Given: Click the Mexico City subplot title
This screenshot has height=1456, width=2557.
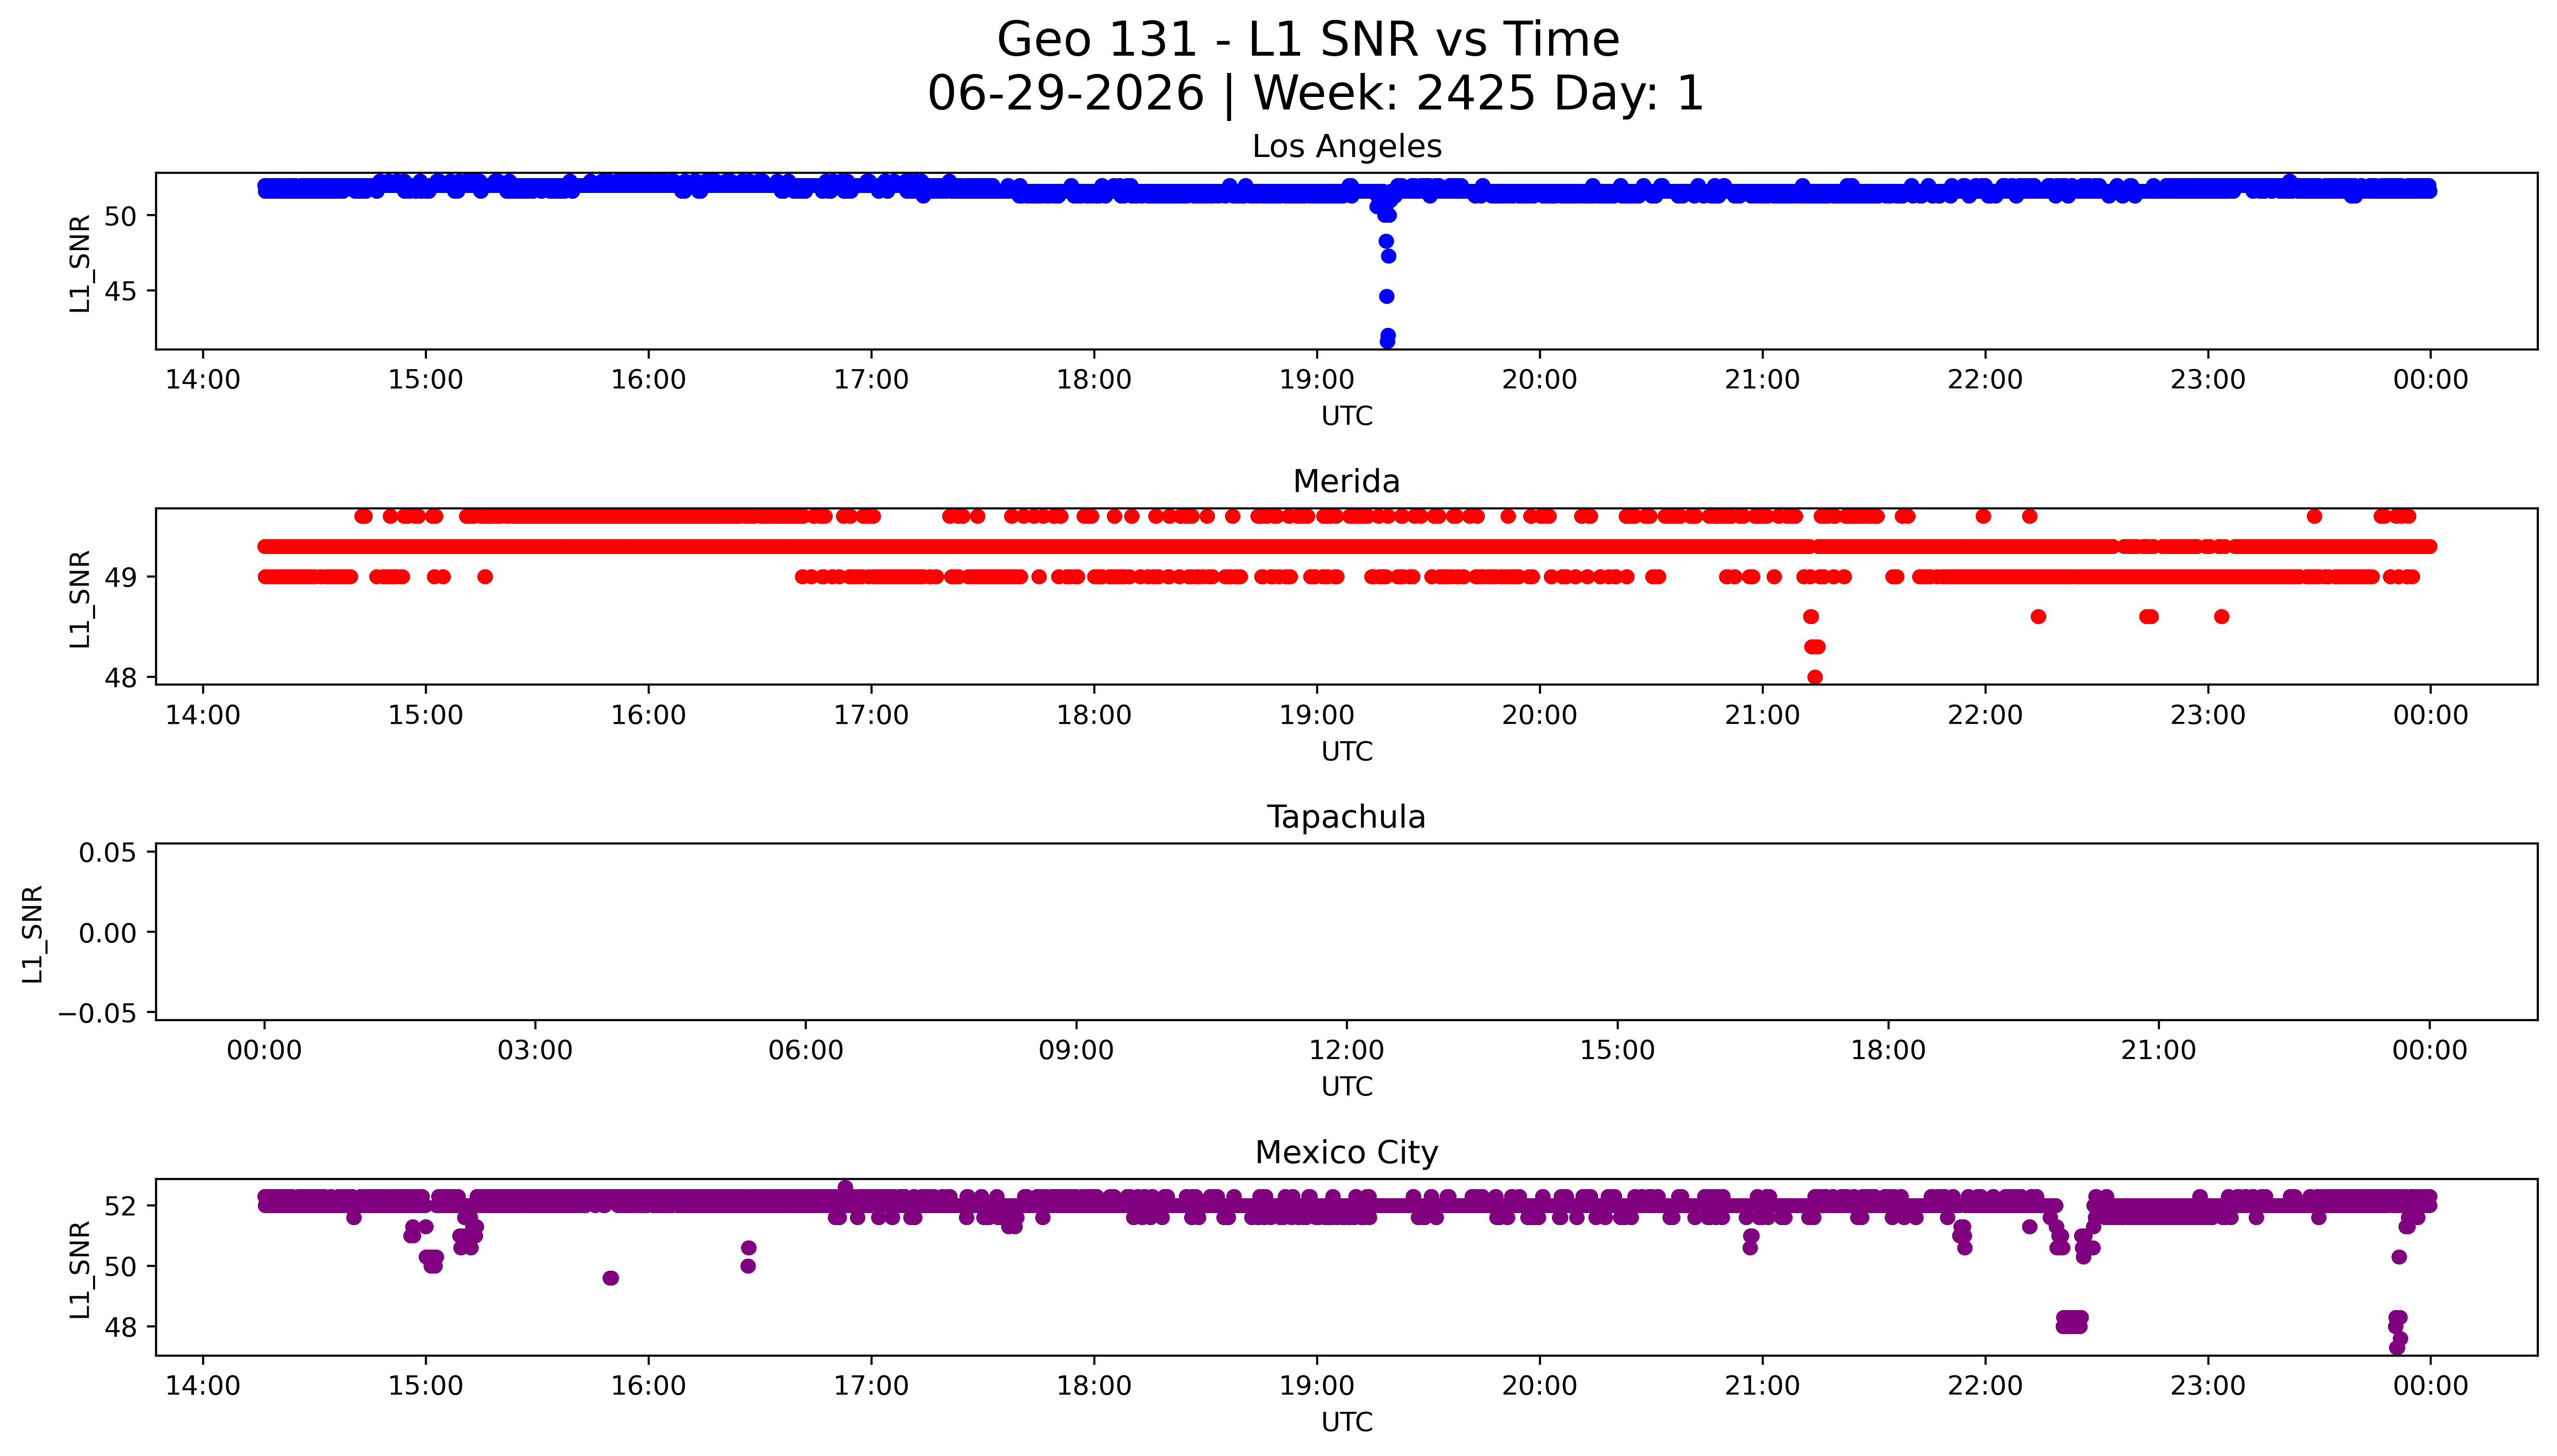Looking at the screenshot, I should [x=1346, y=1152].
